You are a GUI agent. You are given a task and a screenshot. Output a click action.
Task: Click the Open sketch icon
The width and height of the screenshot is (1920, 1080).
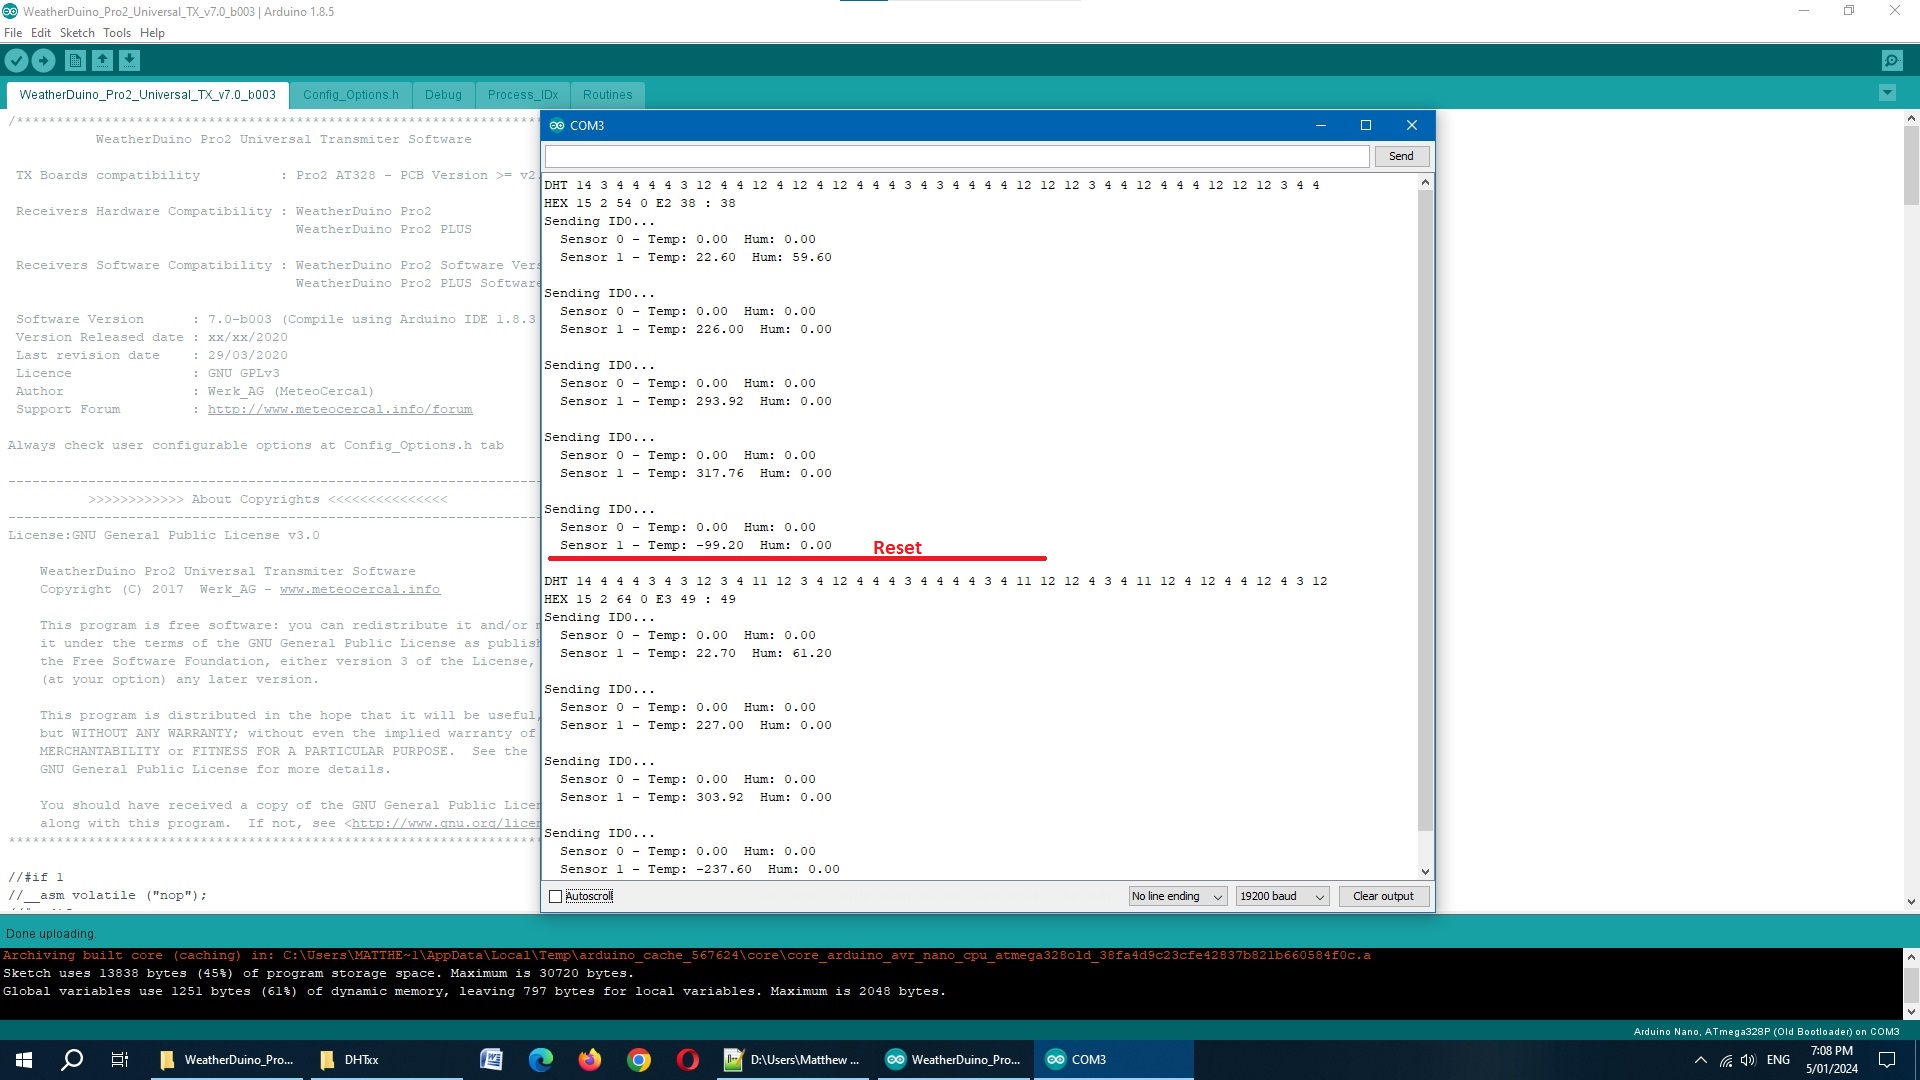point(102,61)
